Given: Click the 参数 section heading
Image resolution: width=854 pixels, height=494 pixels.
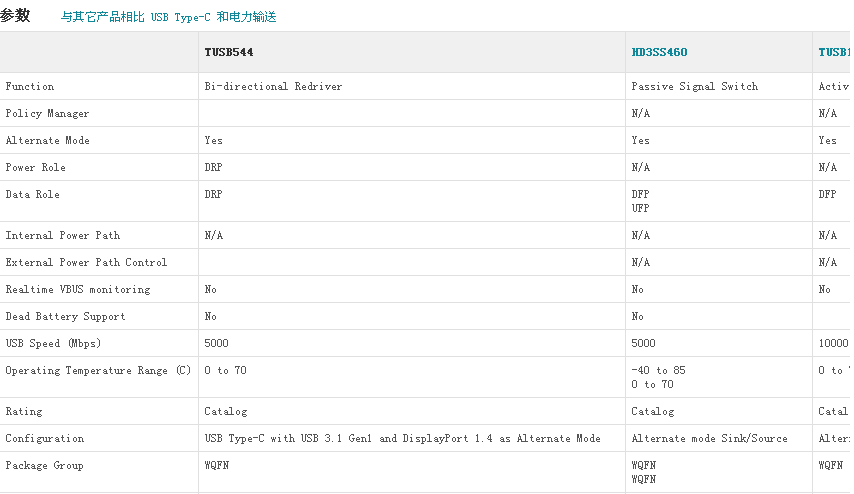Looking at the screenshot, I should 15,16.
